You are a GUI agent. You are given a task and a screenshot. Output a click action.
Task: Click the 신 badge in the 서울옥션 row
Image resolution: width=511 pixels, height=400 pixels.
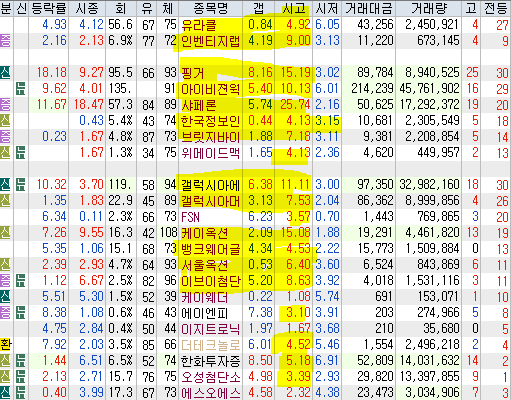click(x=5, y=265)
